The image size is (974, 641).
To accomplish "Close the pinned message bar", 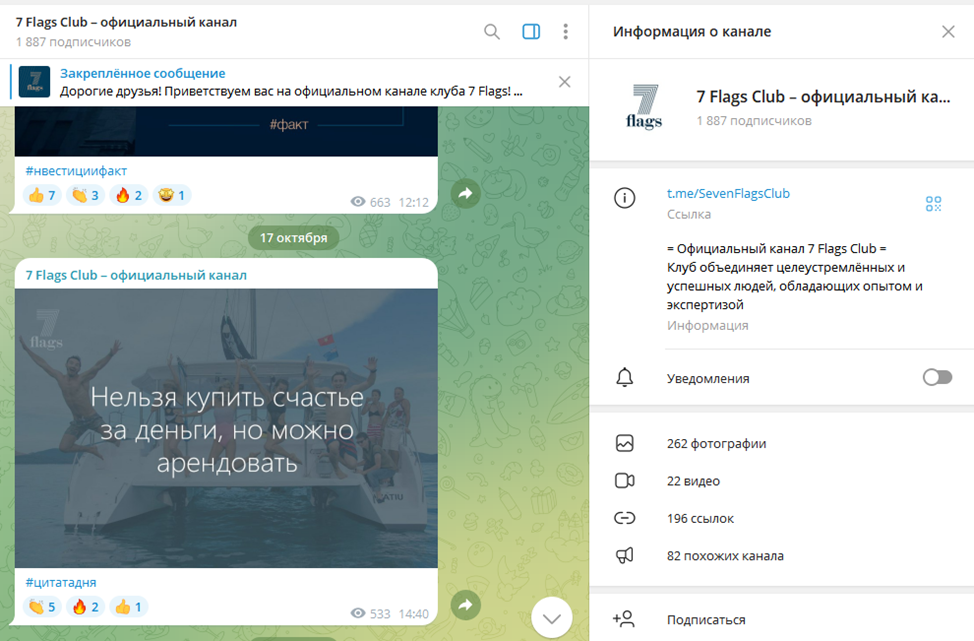I will tap(565, 82).
